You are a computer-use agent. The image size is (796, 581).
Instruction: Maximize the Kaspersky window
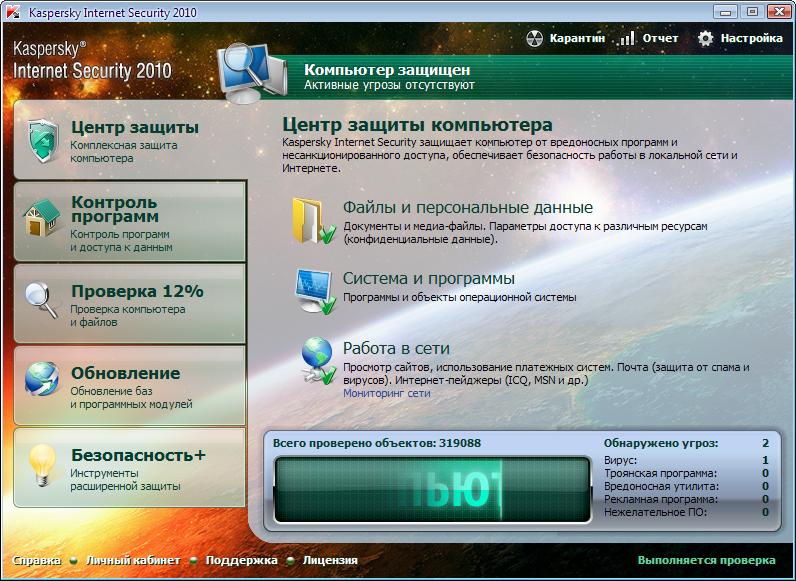point(752,12)
